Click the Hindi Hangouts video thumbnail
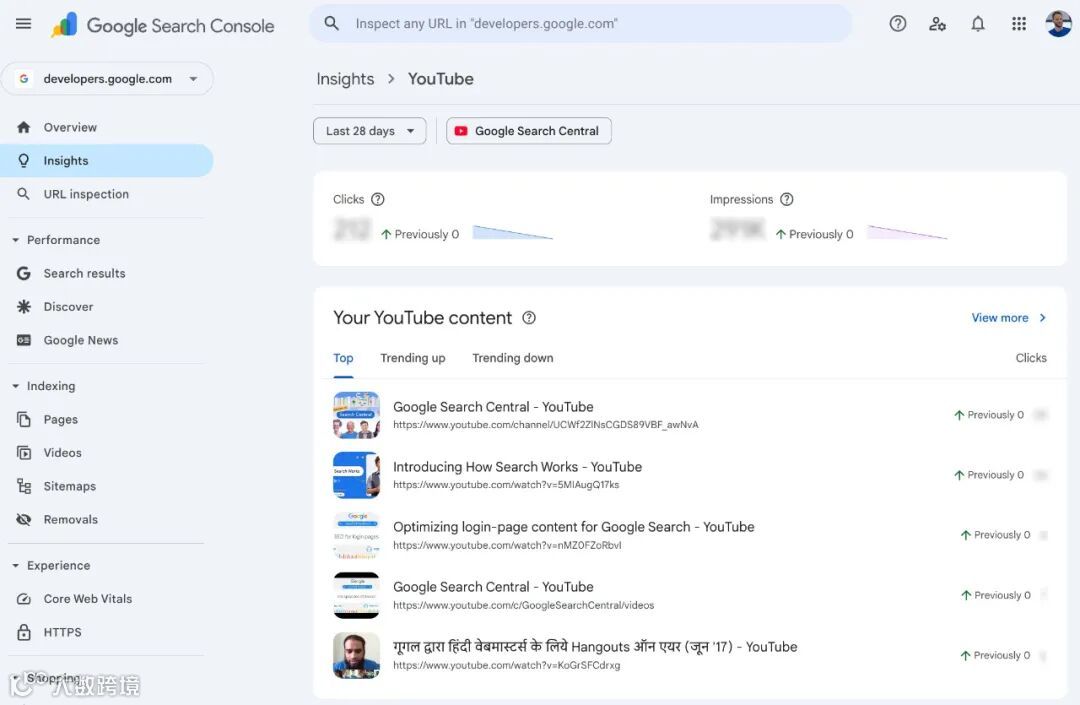The height and width of the screenshot is (705, 1080). click(356, 655)
